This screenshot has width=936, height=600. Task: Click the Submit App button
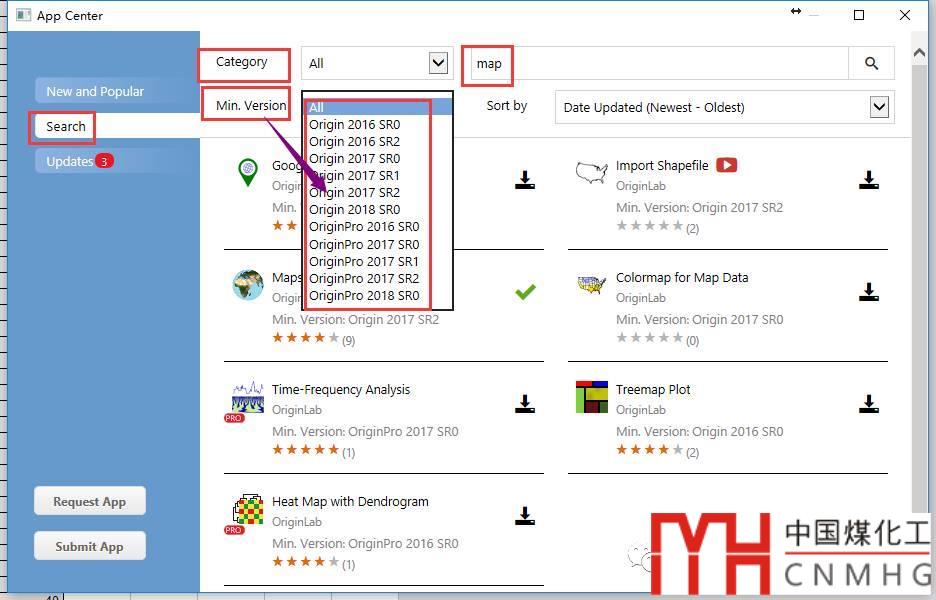90,546
